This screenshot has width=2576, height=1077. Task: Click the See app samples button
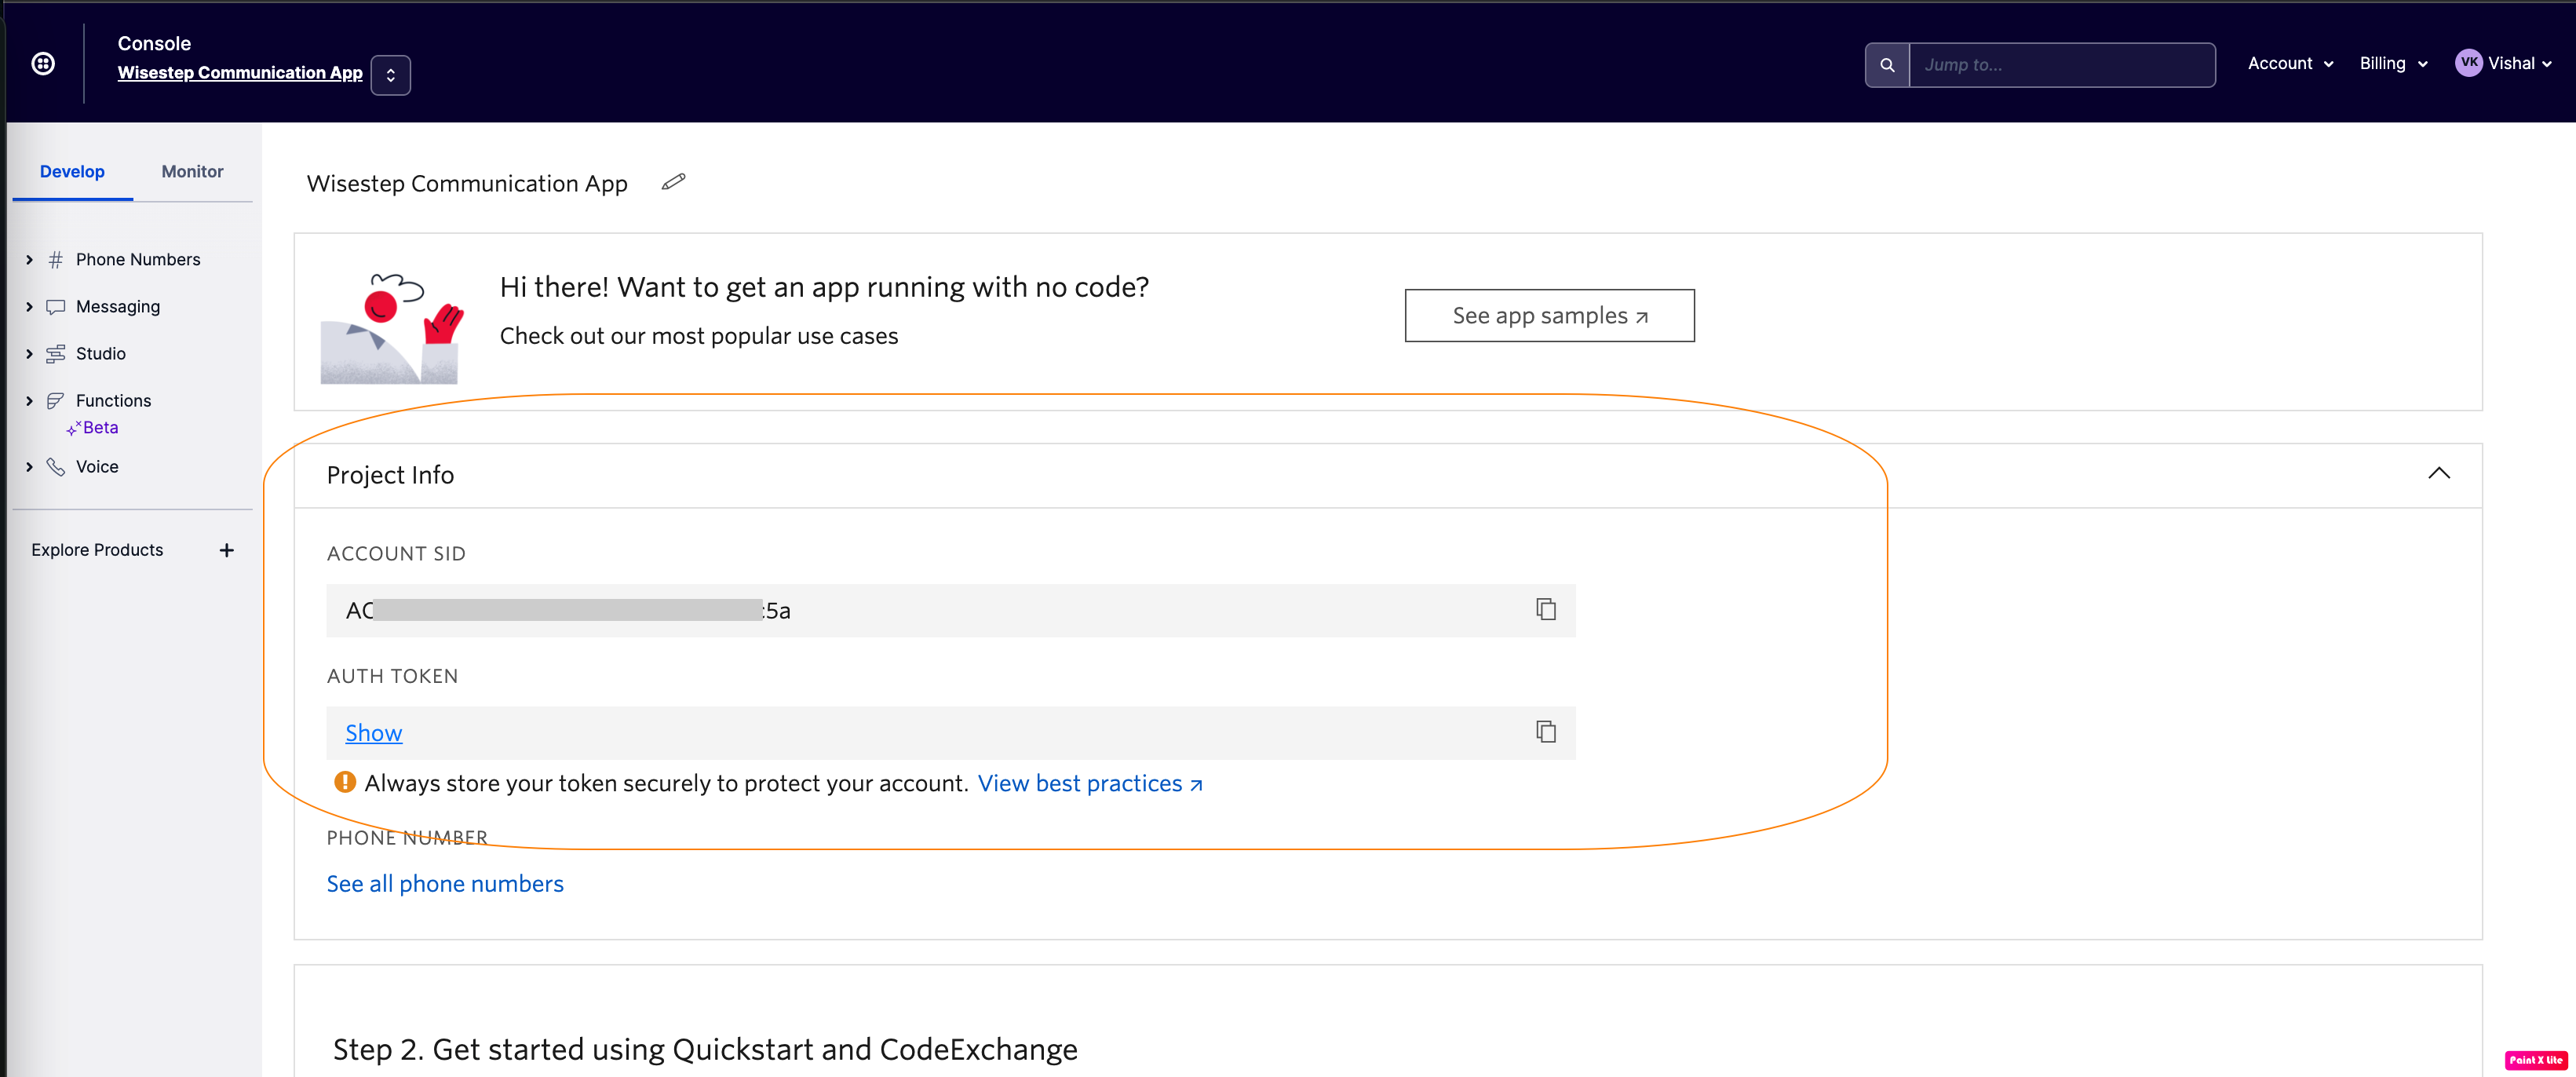(1549, 316)
